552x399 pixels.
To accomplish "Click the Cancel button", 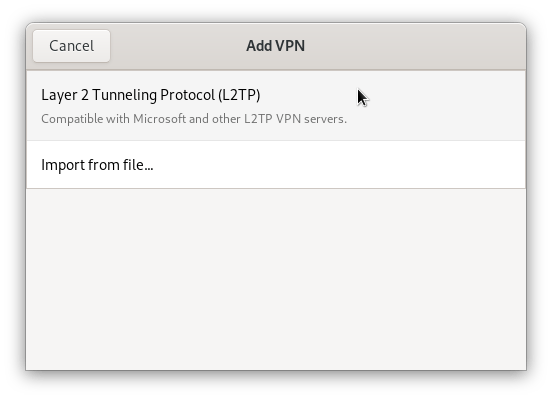I will coord(71,46).
